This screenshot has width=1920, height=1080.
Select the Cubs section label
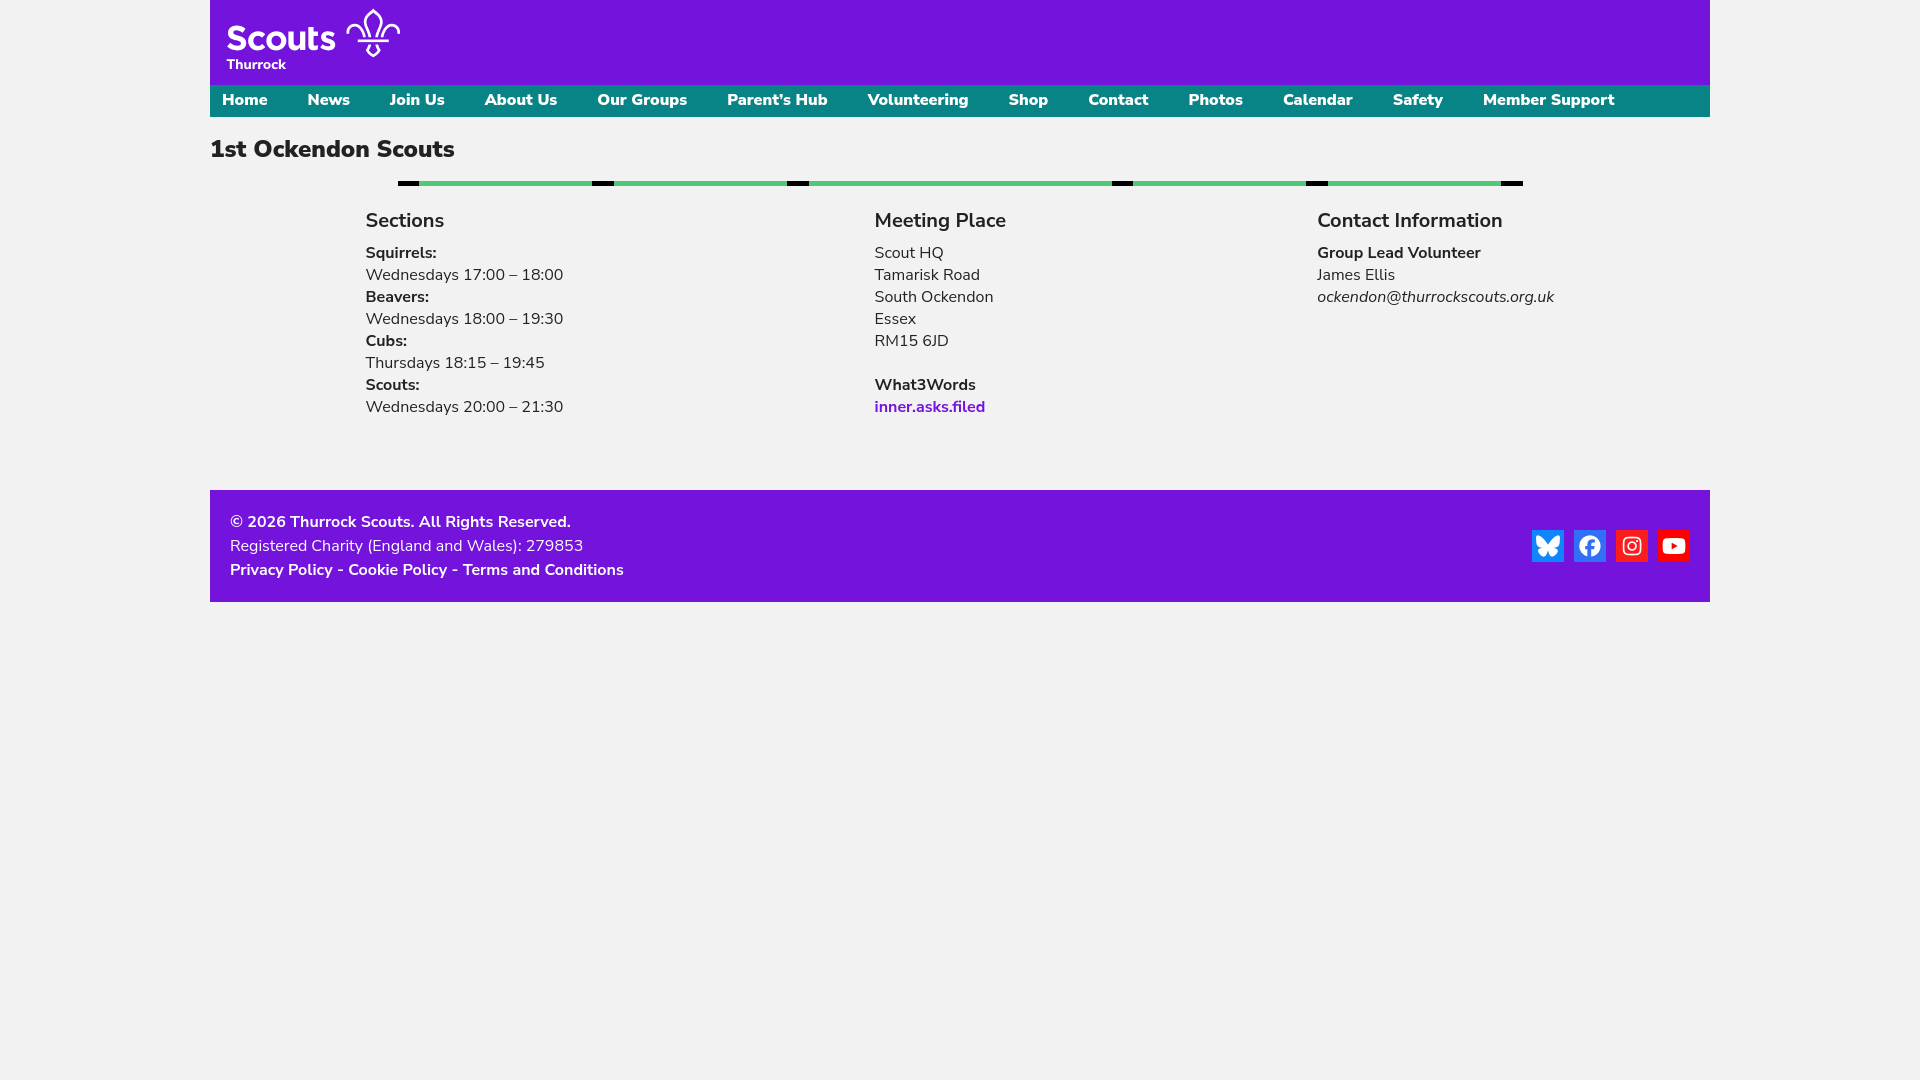tap(386, 341)
